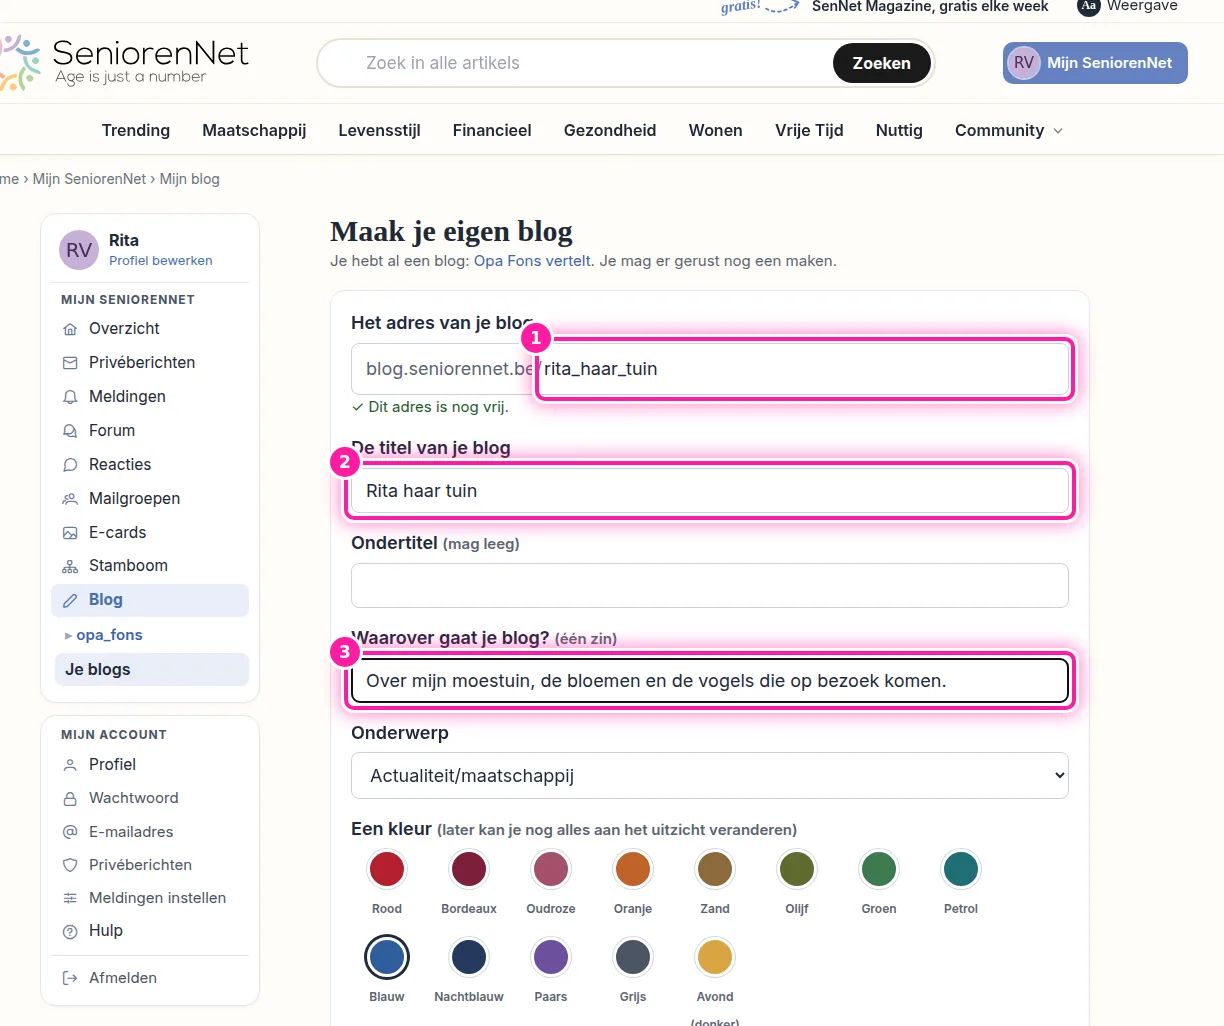The height and width of the screenshot is (1026, 1224).
Task: Choose the Groen color option
Action: [x=879, y=869]
